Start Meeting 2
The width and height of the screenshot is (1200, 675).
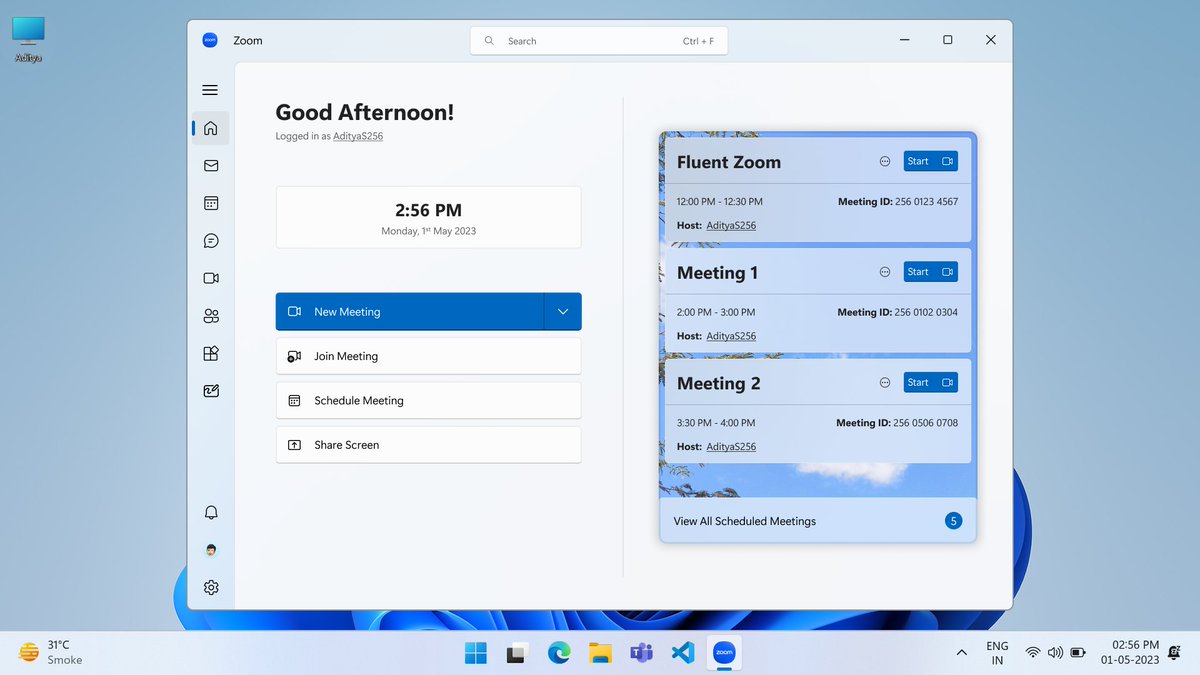tap(931, 382)
